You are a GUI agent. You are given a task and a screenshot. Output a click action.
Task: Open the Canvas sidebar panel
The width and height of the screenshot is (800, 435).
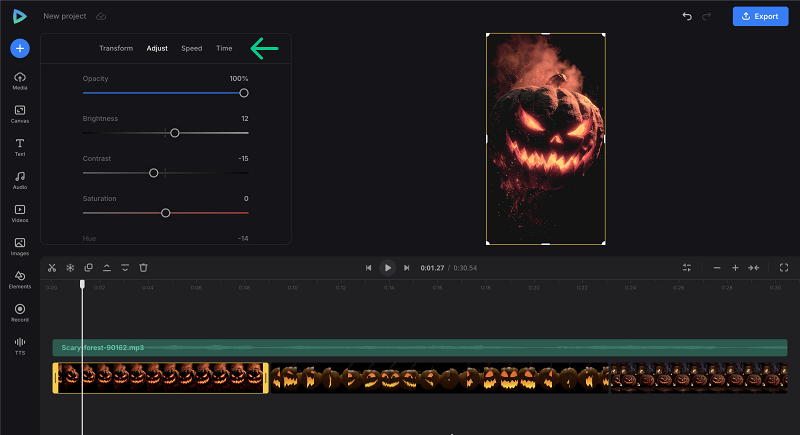[x=20, y=114]
